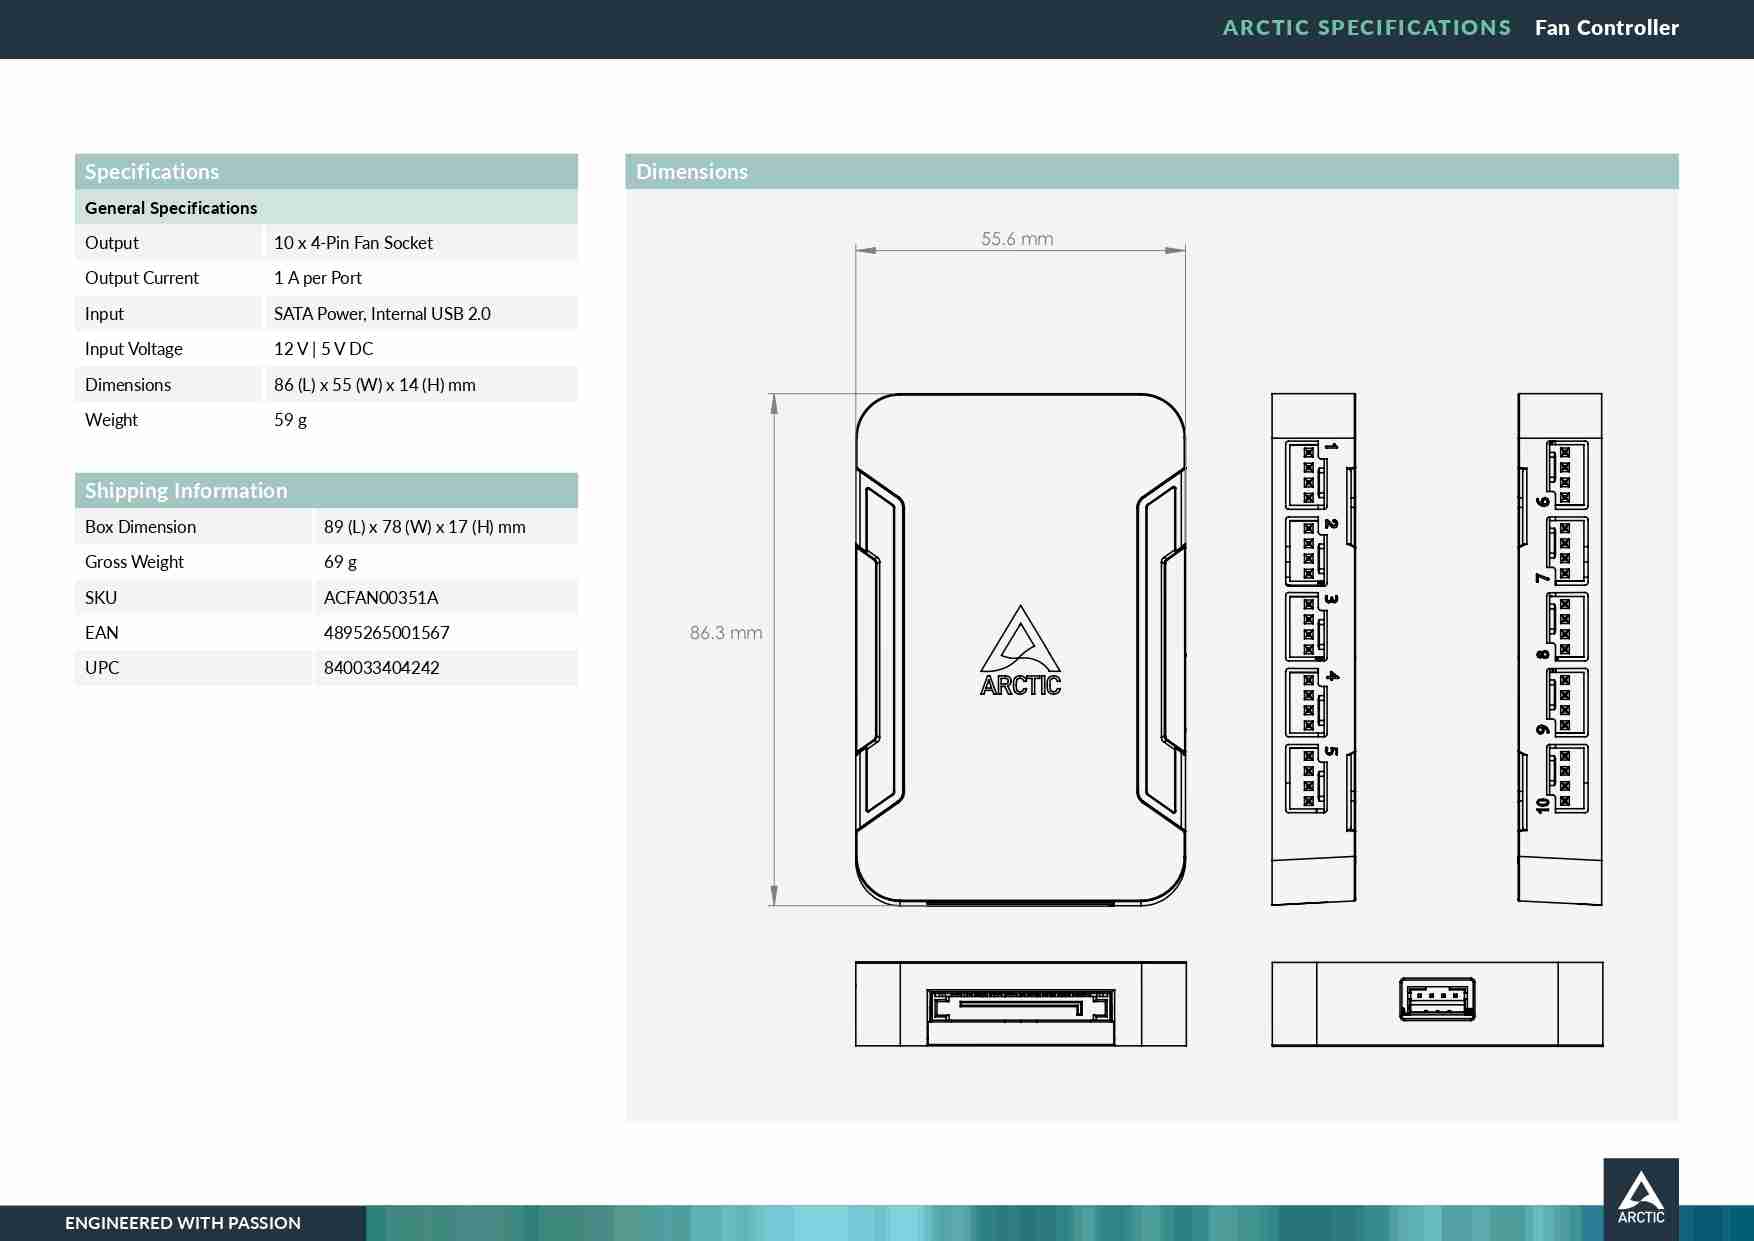Screen dimensions: 1754x1241
Task: Click the EAN value '4895265001567'
Action: 387,633
